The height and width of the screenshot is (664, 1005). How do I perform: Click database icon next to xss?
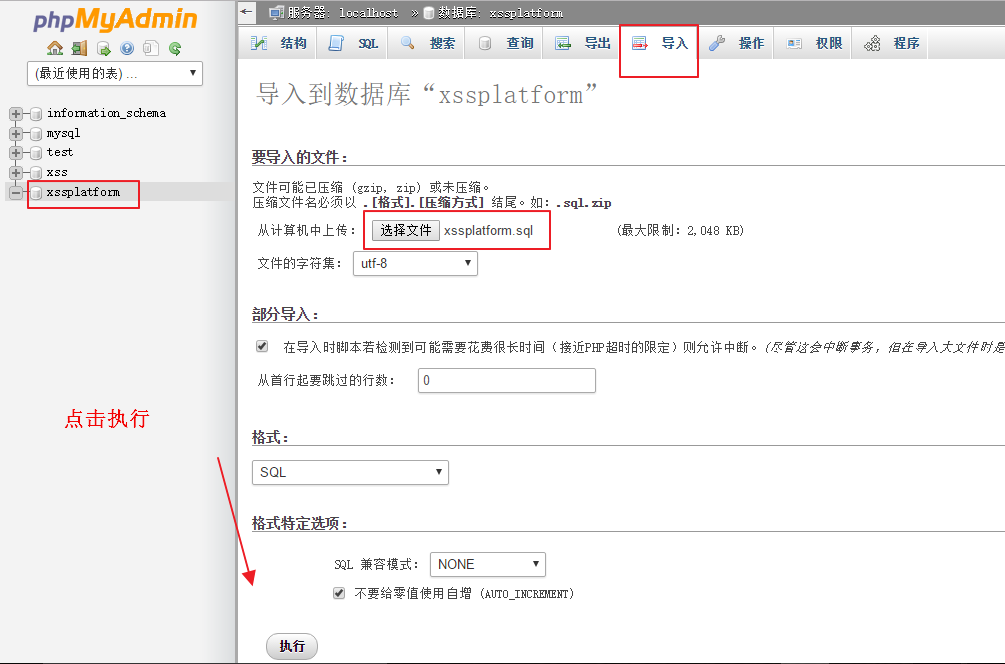(x=36, y=173)
